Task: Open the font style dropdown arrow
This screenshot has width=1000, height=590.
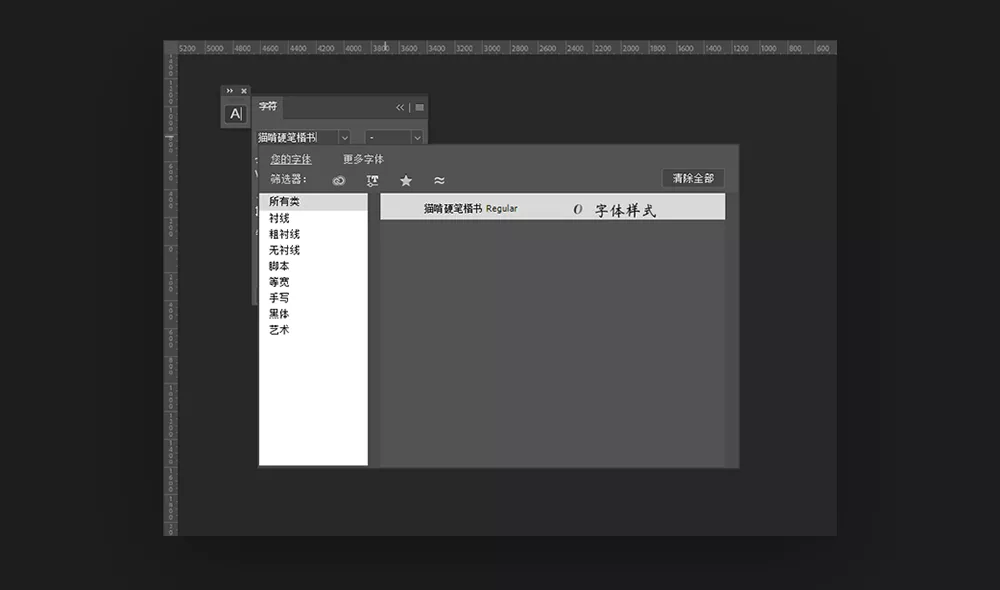Action: [417, 137]
